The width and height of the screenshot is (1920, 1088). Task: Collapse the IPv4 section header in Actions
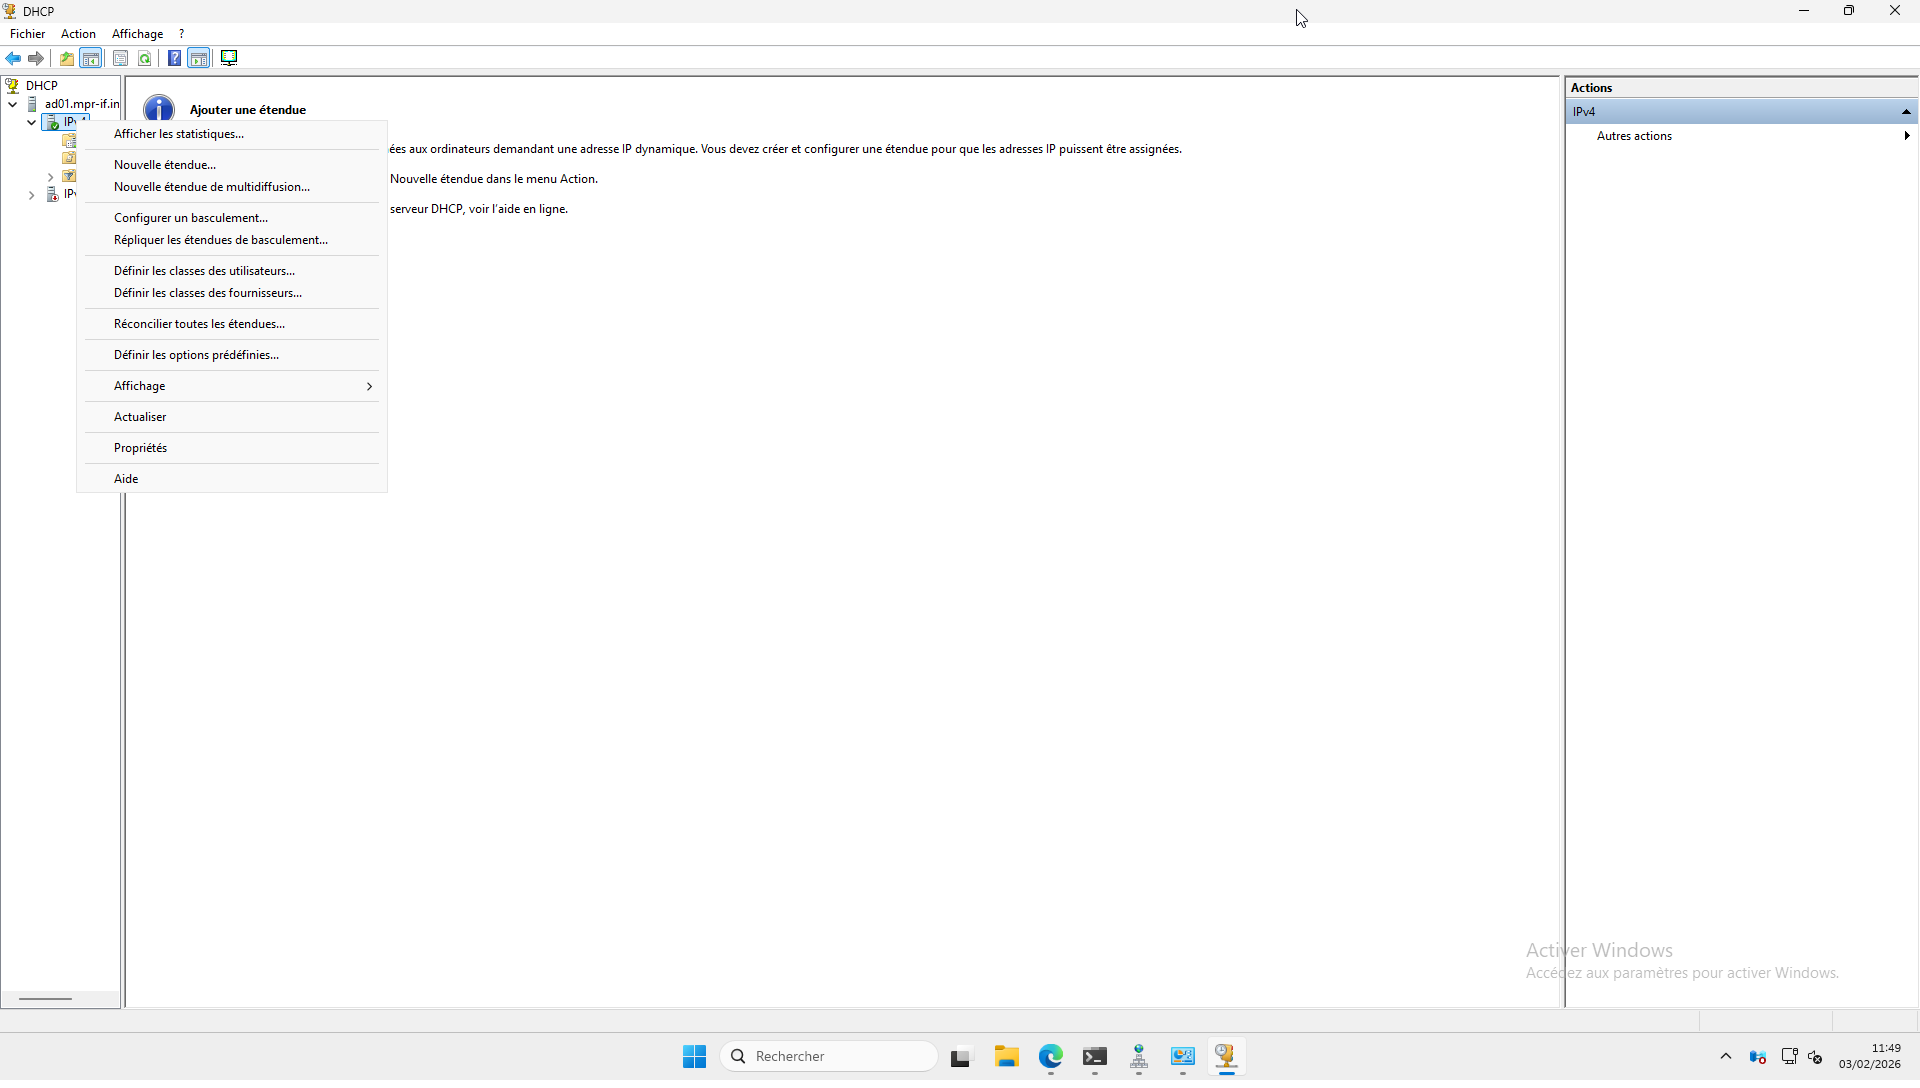(1906, 112)
